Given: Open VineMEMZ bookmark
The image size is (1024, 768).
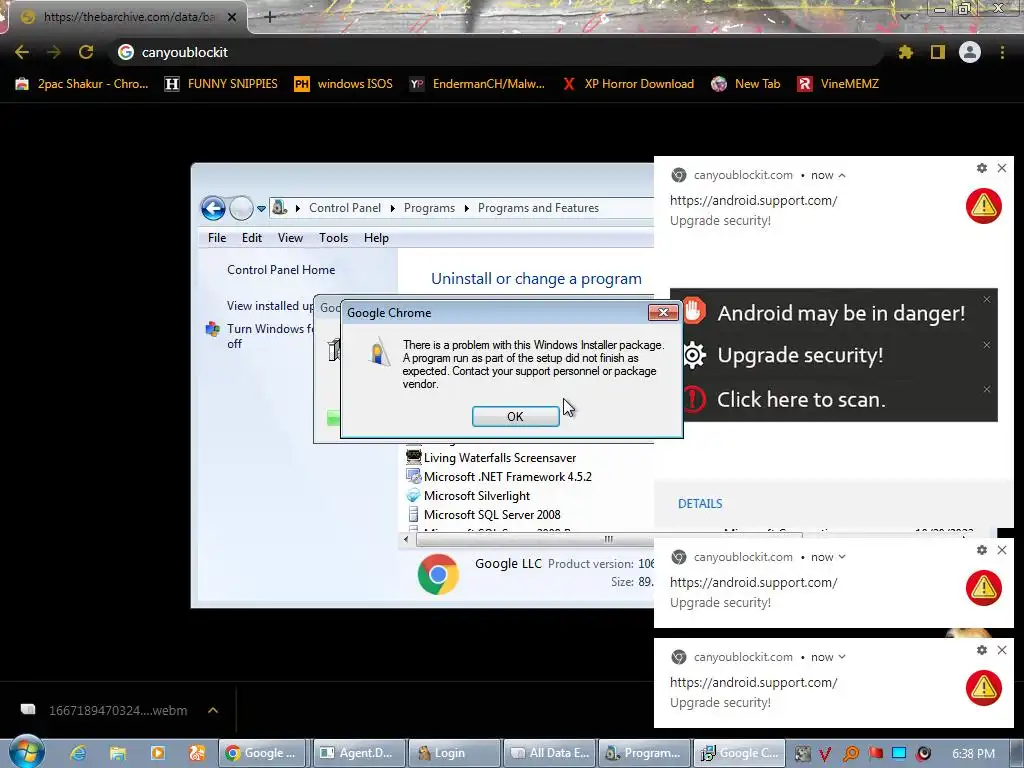Looking at the screenshot, I should pos(839,84).
